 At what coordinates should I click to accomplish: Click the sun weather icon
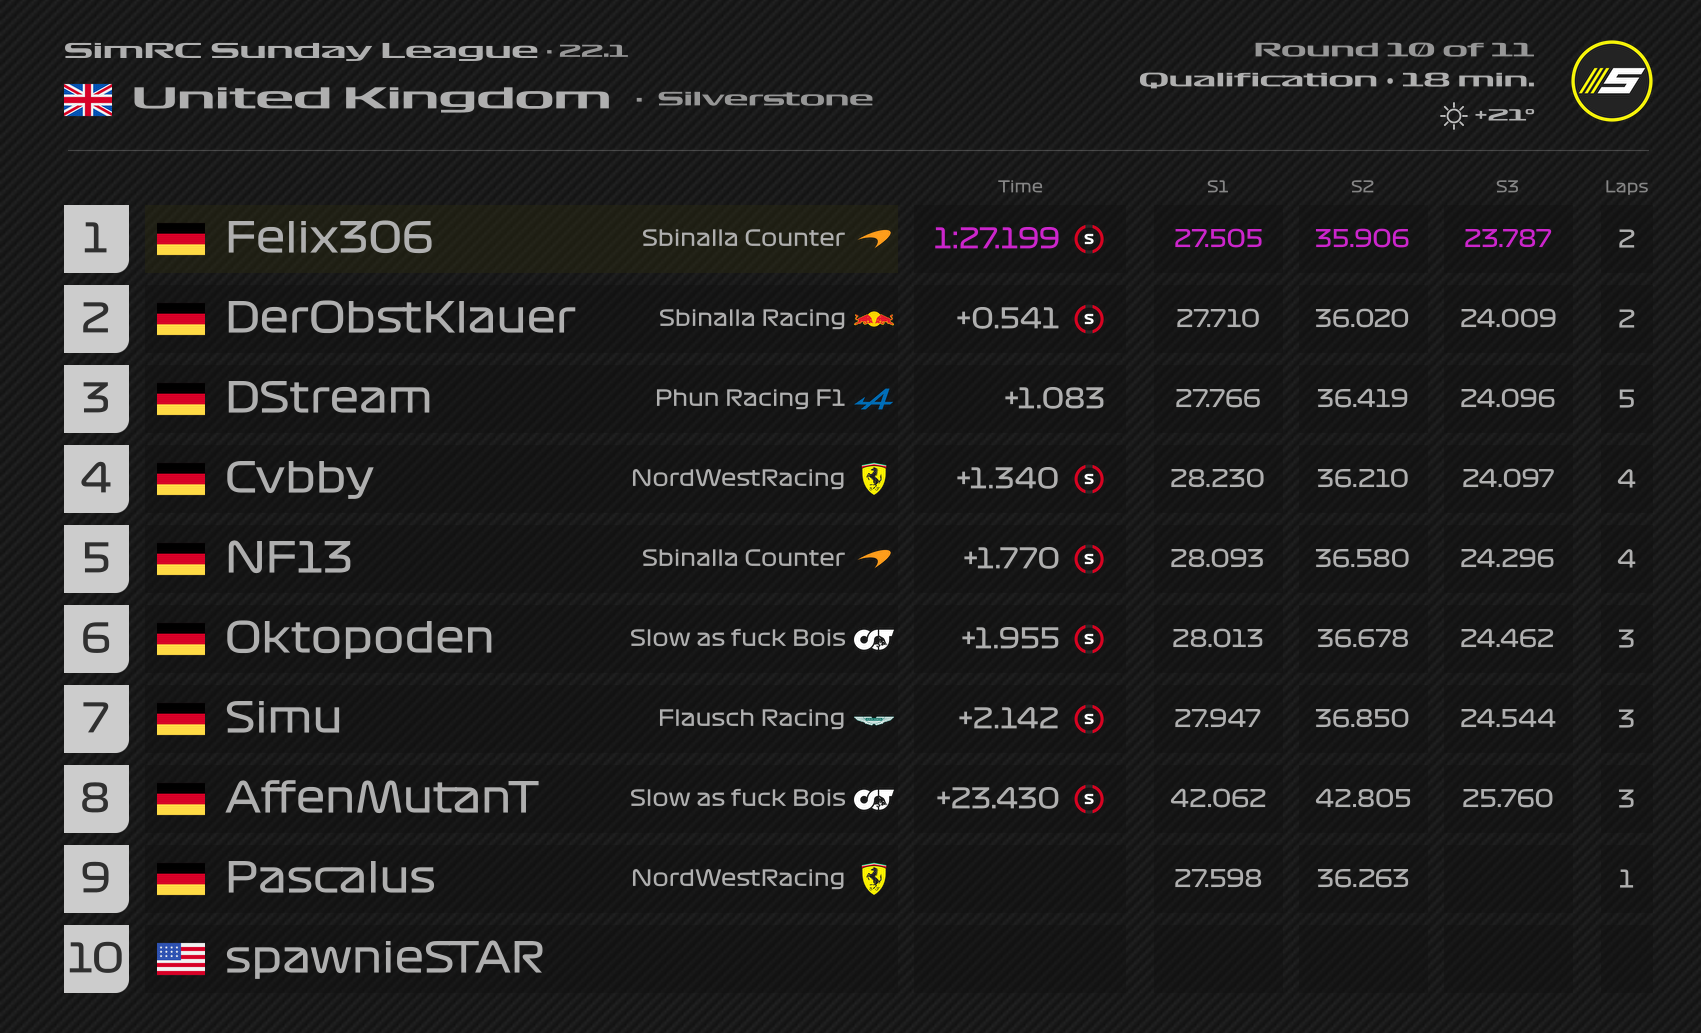pos(1454,116)
